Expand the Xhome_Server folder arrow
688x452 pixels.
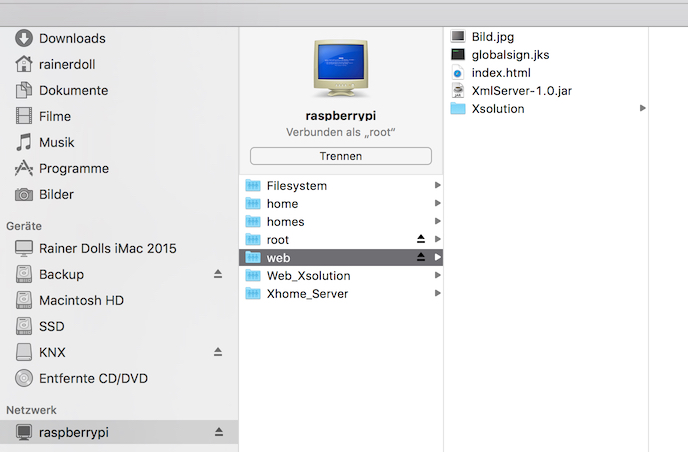tap(438, 294)
